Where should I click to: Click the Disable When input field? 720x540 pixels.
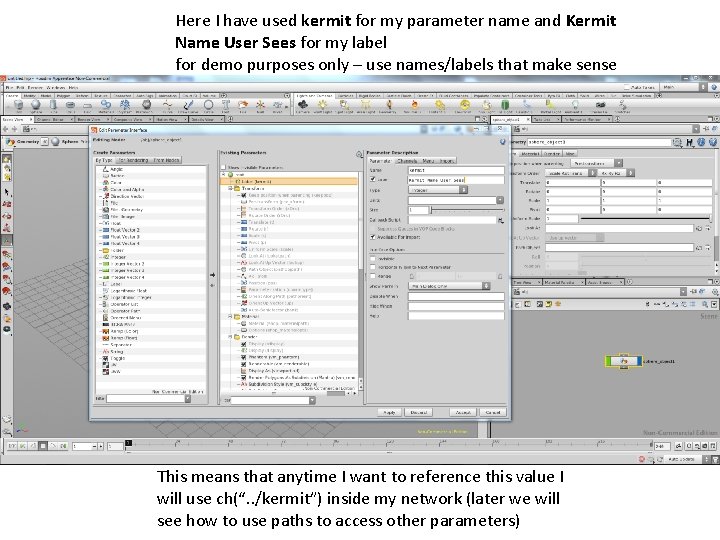point(456,296)
